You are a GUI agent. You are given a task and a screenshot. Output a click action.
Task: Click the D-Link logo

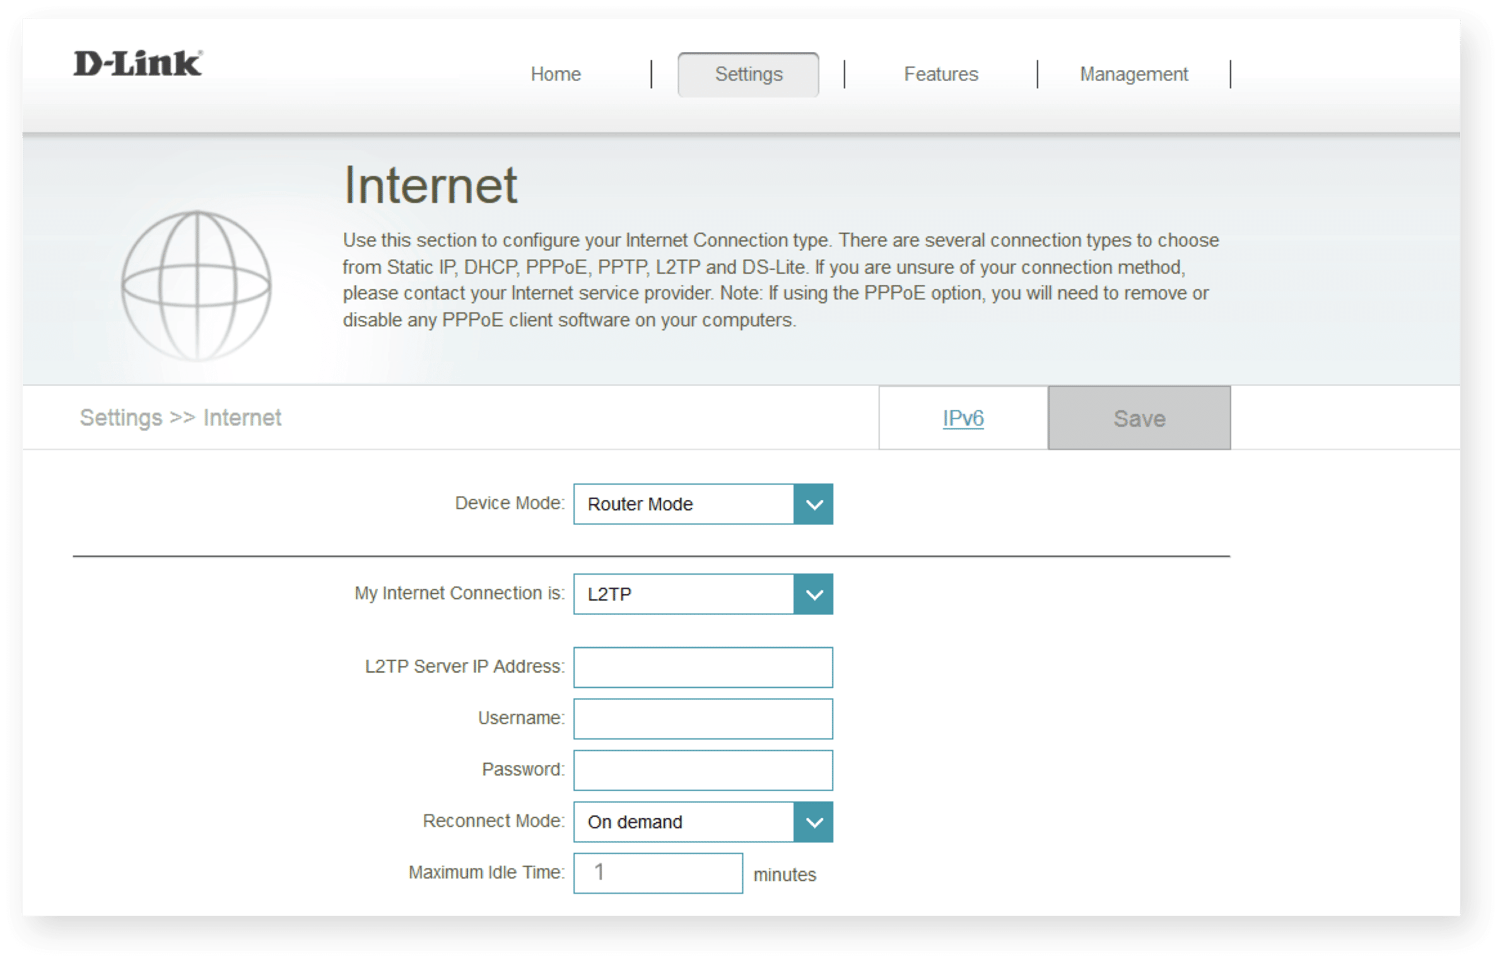(138, 64)
